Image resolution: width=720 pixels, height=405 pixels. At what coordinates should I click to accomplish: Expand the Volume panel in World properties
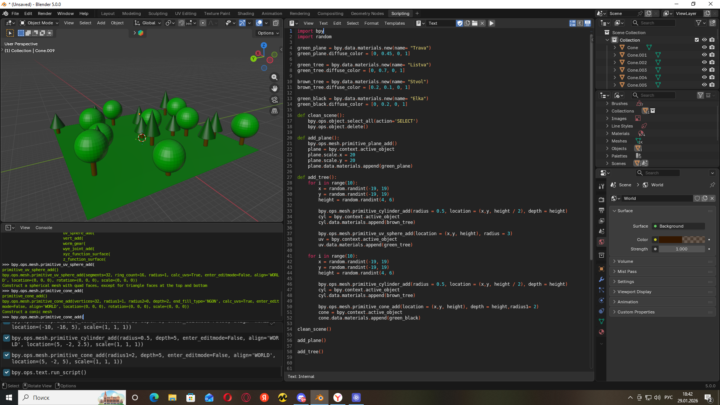pos(625,261)
